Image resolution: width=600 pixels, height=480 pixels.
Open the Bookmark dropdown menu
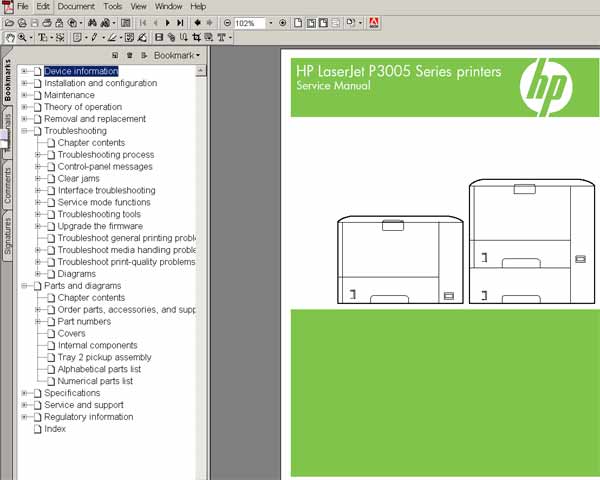177,56
